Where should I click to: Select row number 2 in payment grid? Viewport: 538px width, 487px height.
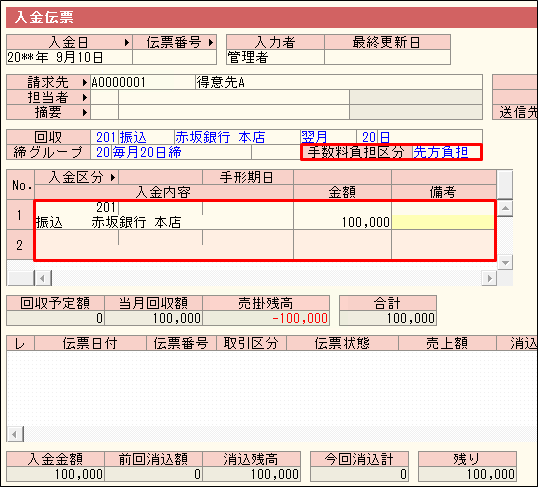20,245
